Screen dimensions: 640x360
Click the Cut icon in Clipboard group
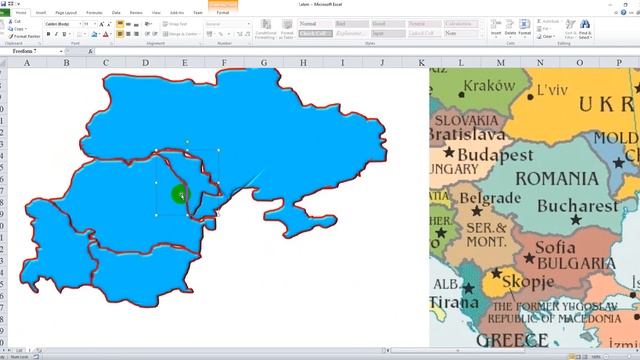click(x=11, y=21)
